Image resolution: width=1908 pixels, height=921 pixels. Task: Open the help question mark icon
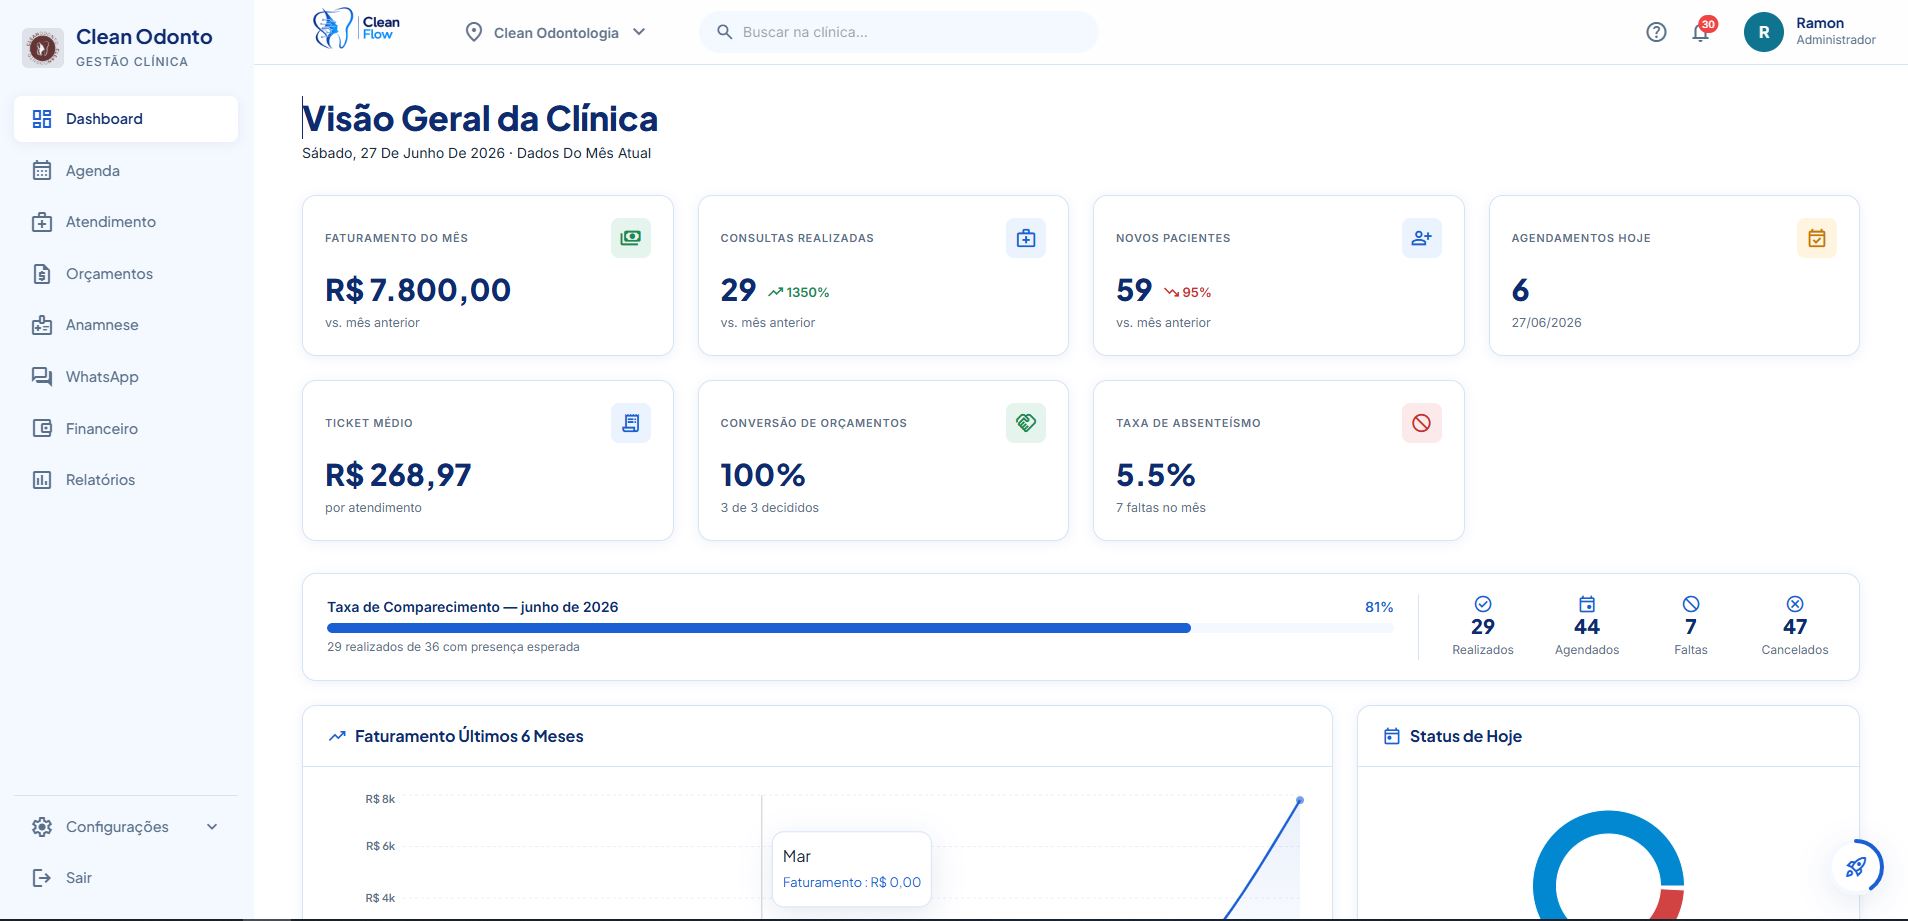click(x=1656, y=32)
